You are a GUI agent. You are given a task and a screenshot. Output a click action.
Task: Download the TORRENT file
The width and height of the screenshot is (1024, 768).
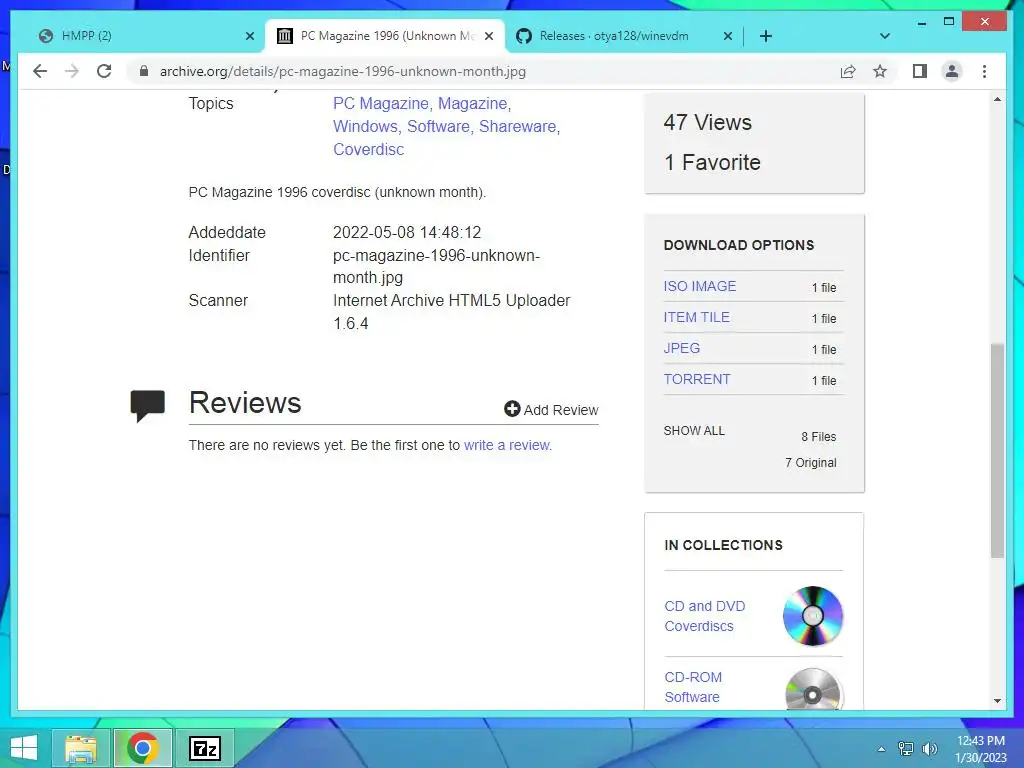[697, 379]
